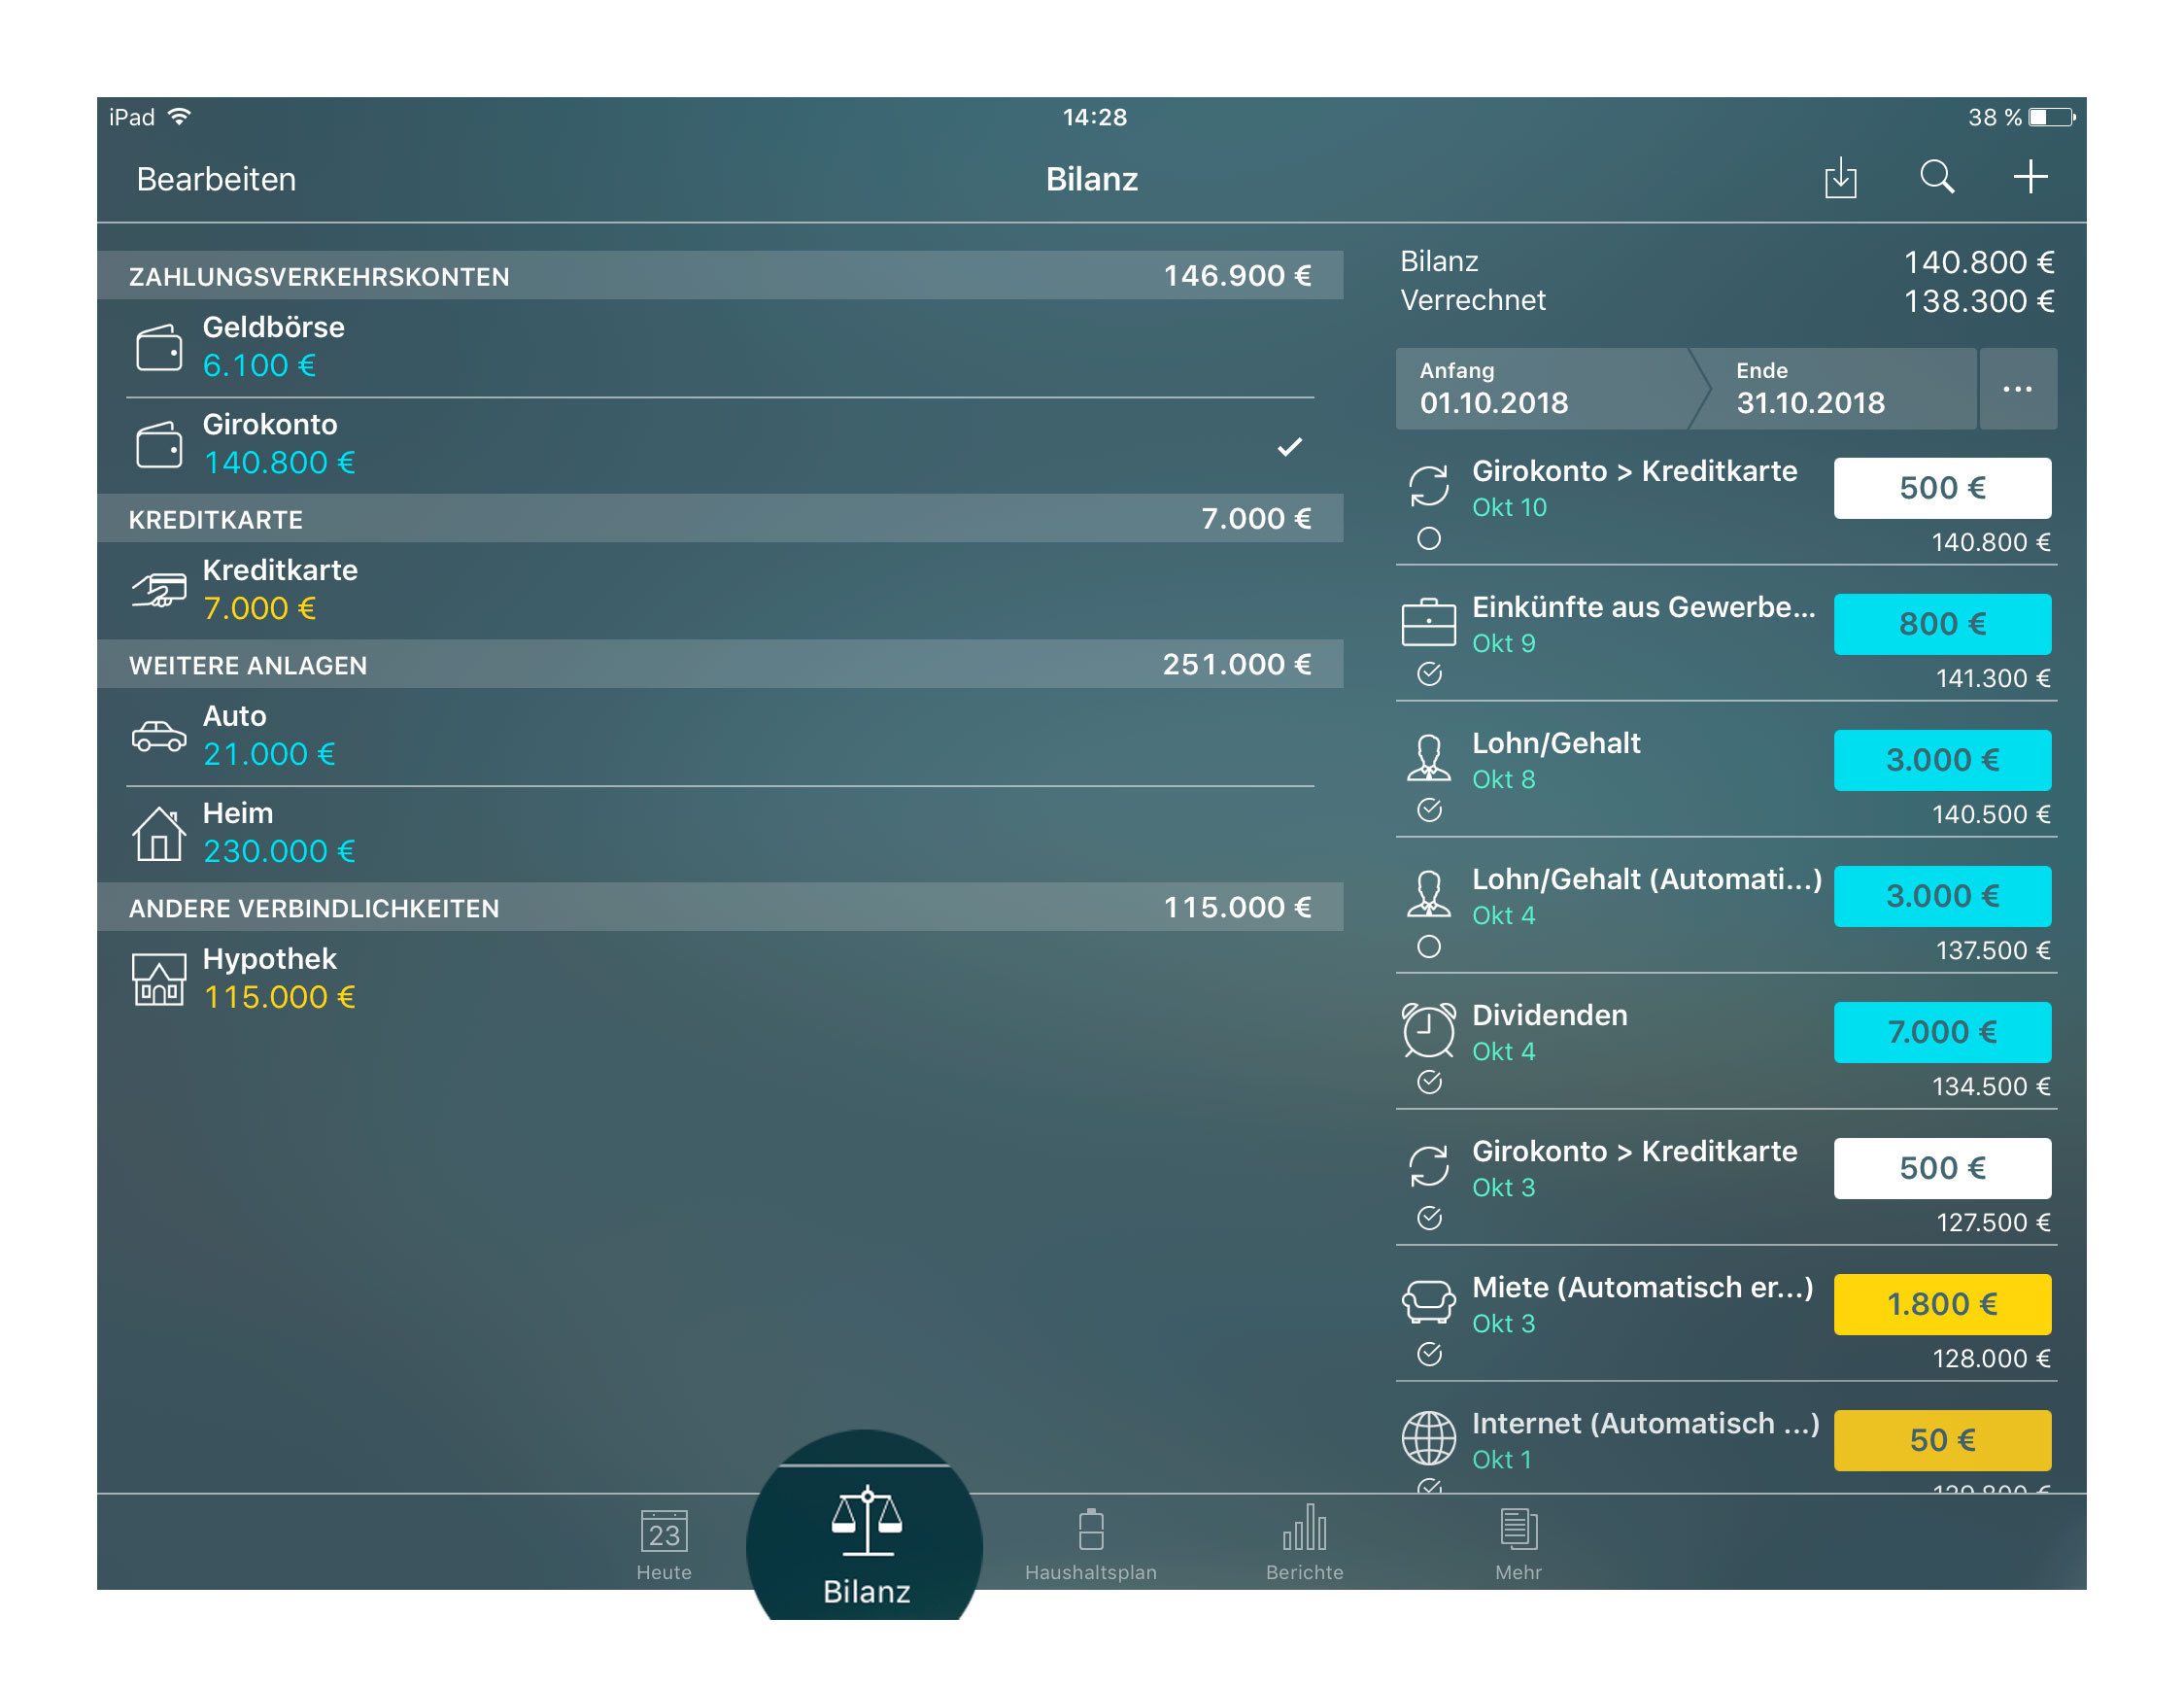Toggle cleared circle for Okt 10 transfer
Screen dimensions: 2184x1687
[x=1429, y=538]
